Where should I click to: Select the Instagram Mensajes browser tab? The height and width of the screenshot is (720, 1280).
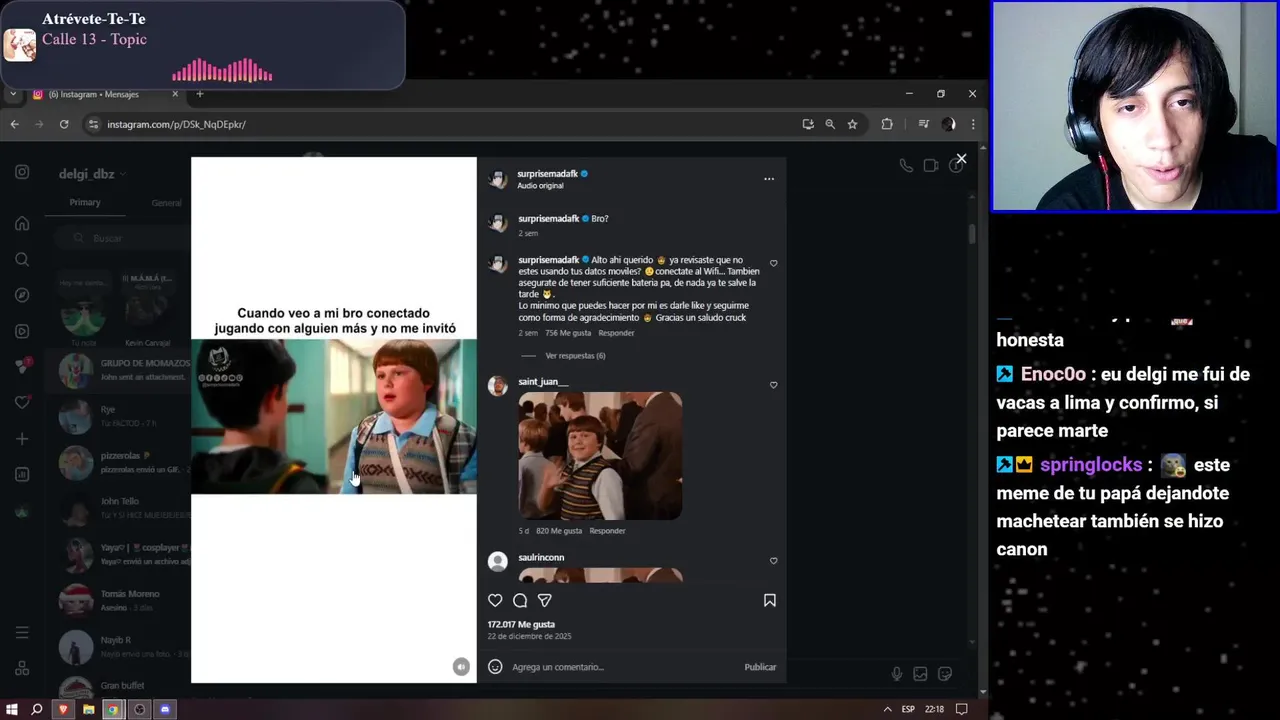coord(105,94)
